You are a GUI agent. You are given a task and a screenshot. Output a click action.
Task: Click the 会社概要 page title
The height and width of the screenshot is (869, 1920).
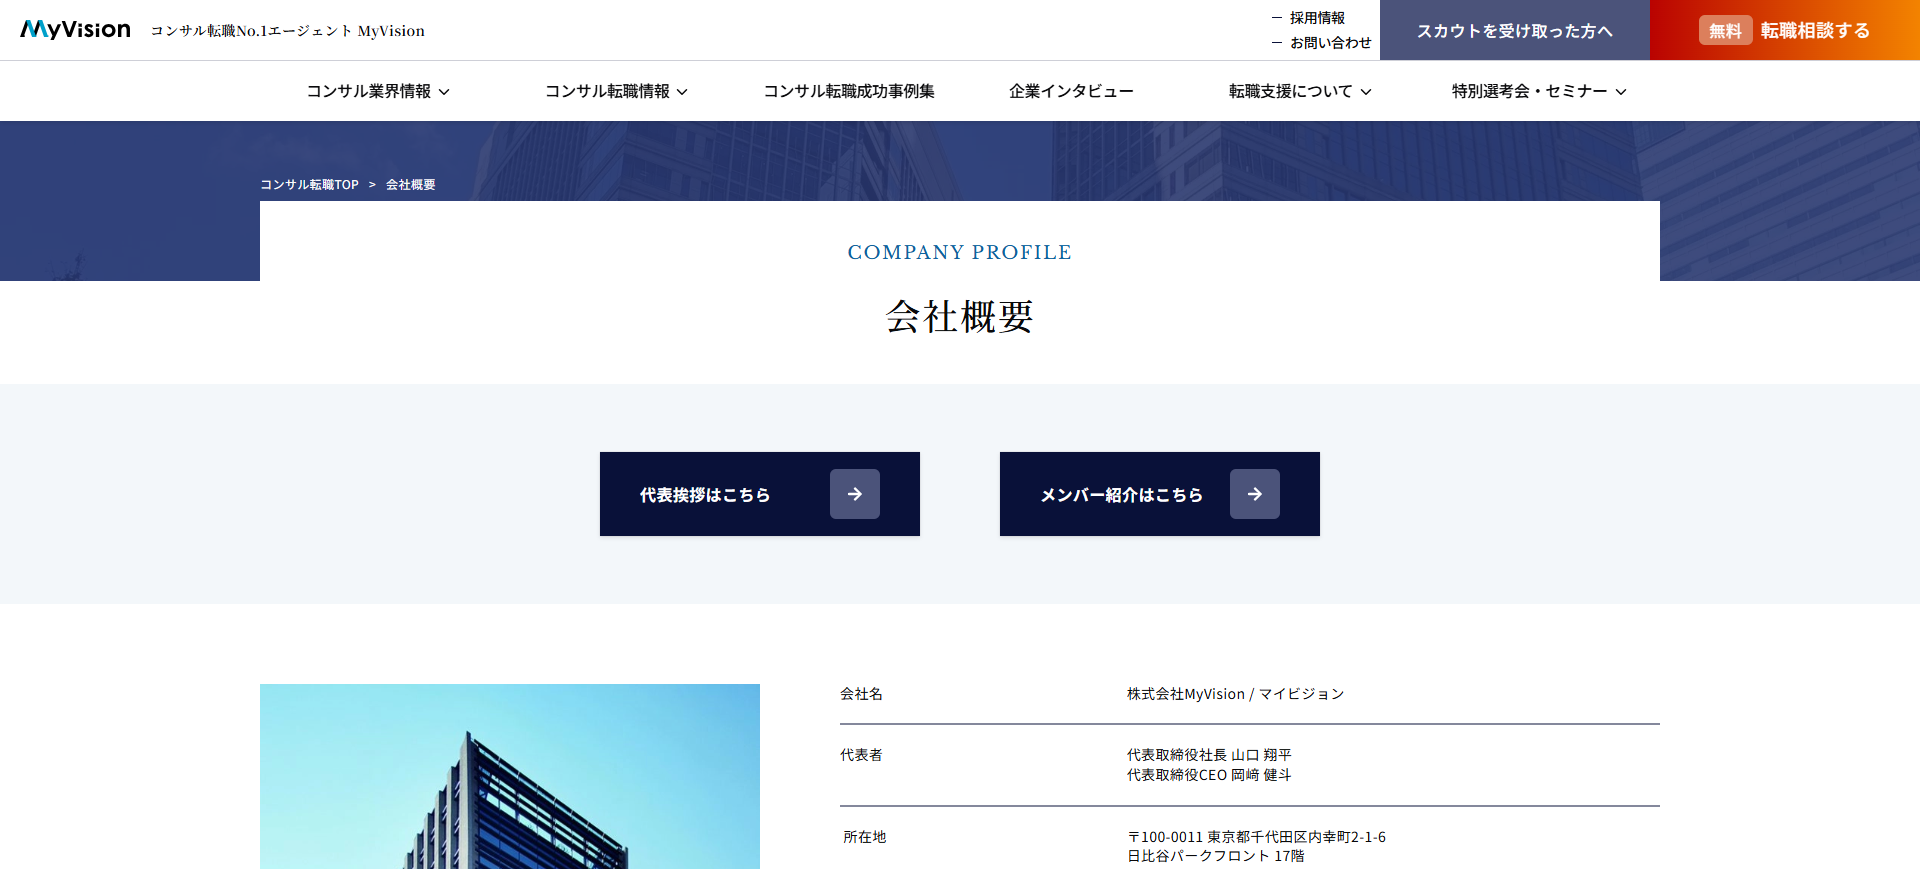coord(960,316)
